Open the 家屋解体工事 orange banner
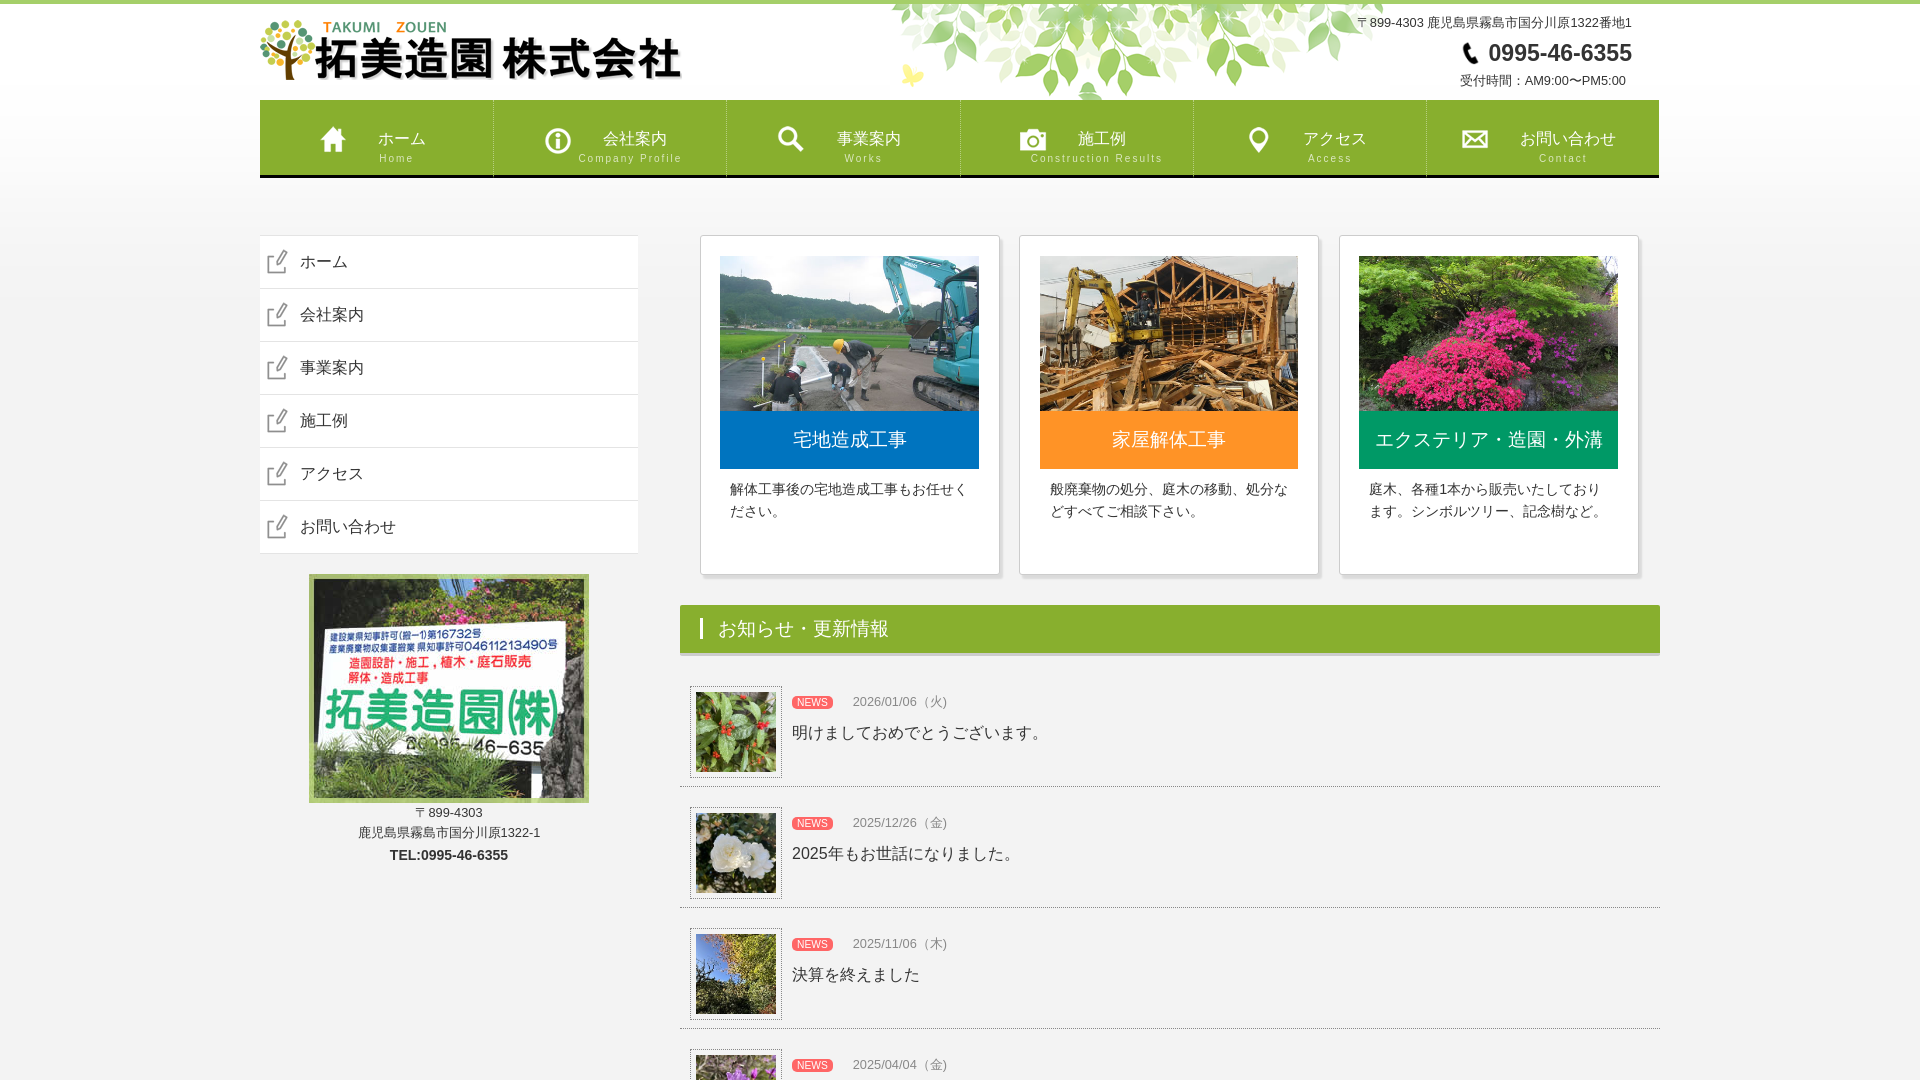The height and width of the screenshot is (1080, 1920). coord(1168,440)
